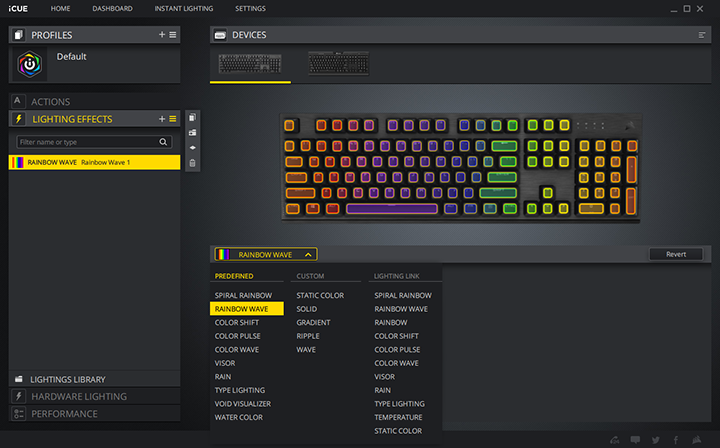Expand the Hardware Lighting section
Screen dimensions: 720x448
pyautogui.click(x=78, y=396)
